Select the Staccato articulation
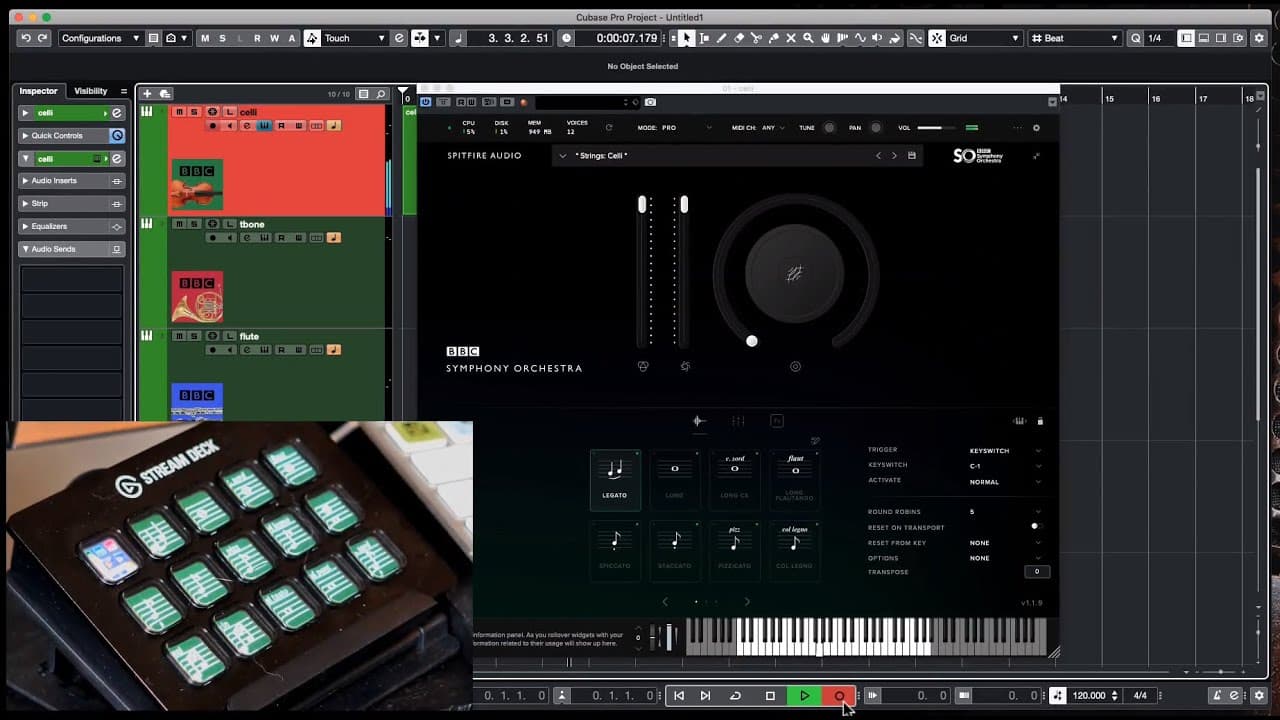1280x720 pixels. pos(675,550)
